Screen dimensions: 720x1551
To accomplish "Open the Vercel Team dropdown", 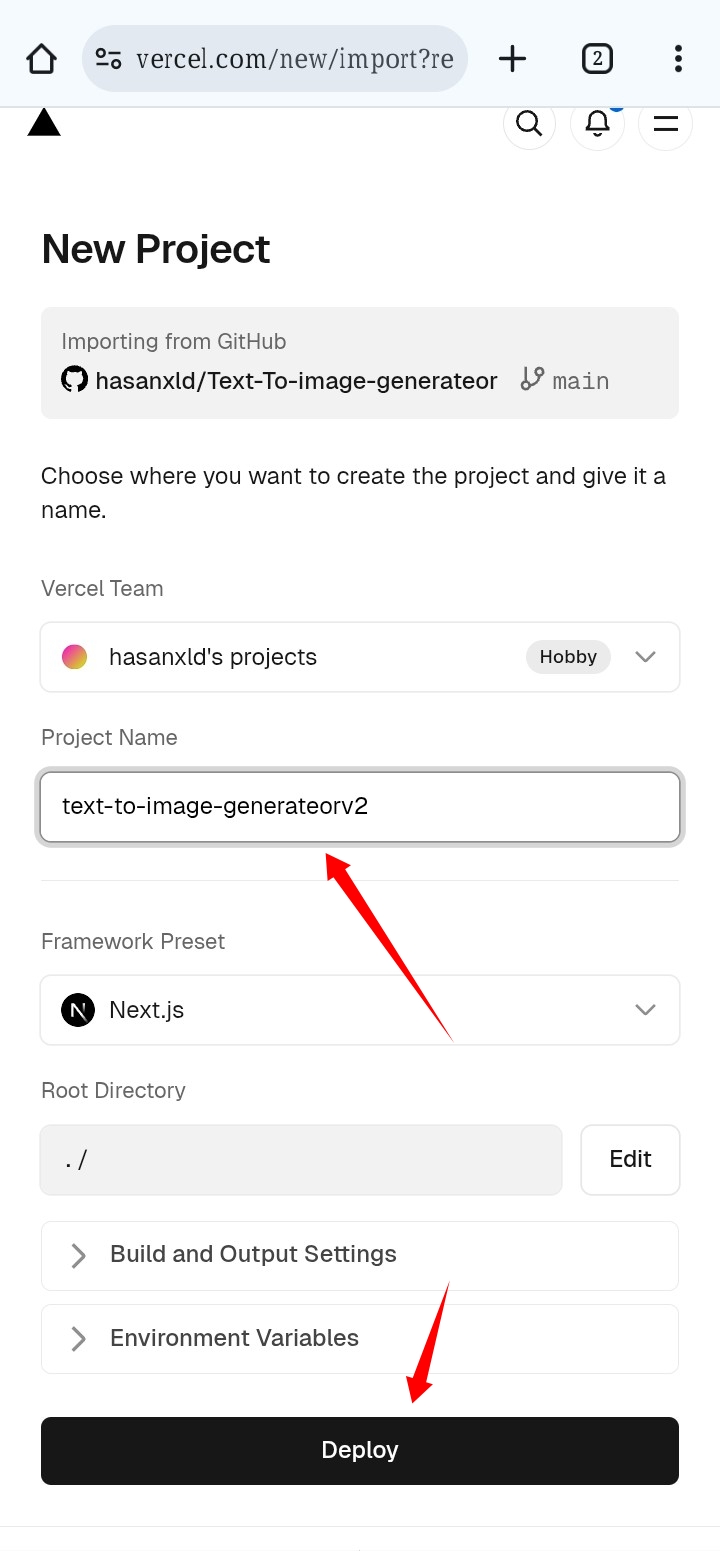I will click(x=360, y=657).
